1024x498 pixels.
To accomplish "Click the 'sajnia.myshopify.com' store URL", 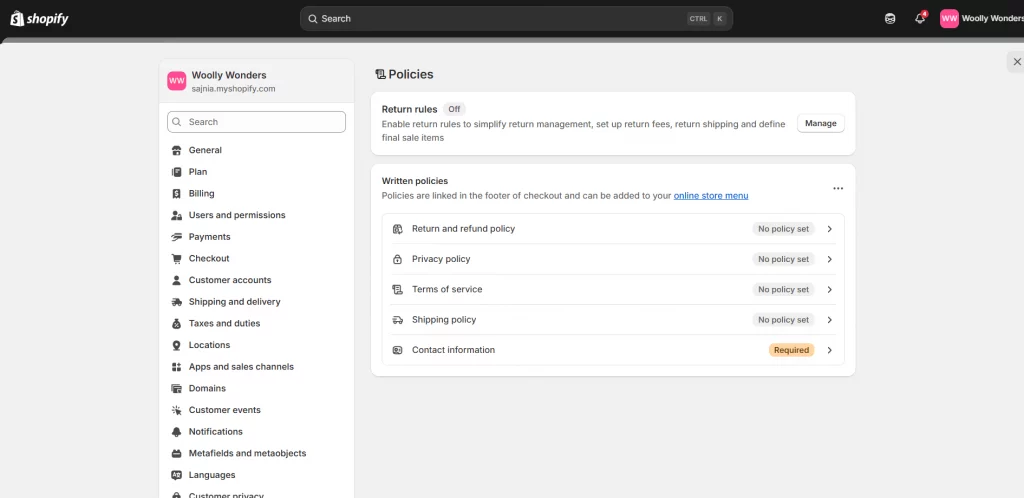I will 233,89.
